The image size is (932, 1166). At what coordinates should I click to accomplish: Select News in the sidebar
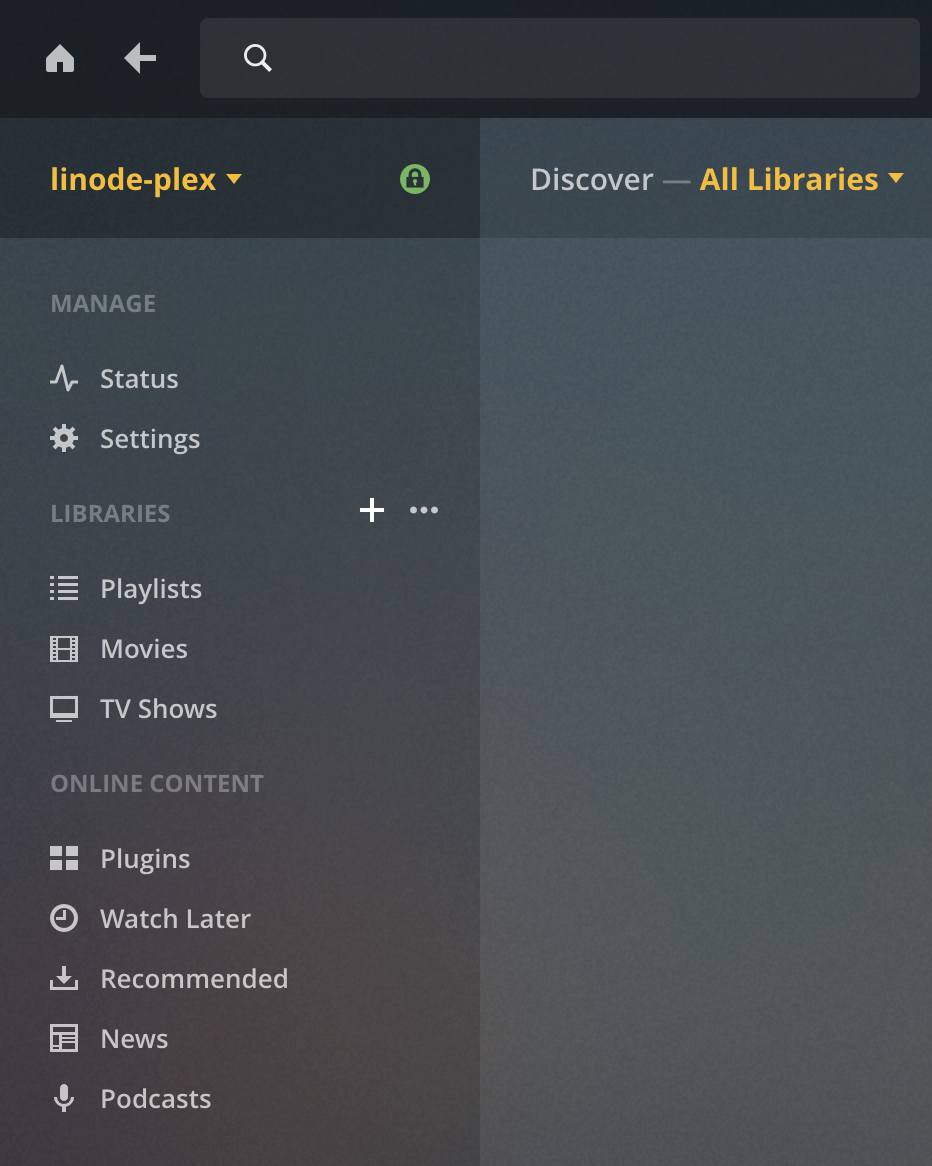[133, 1038]
